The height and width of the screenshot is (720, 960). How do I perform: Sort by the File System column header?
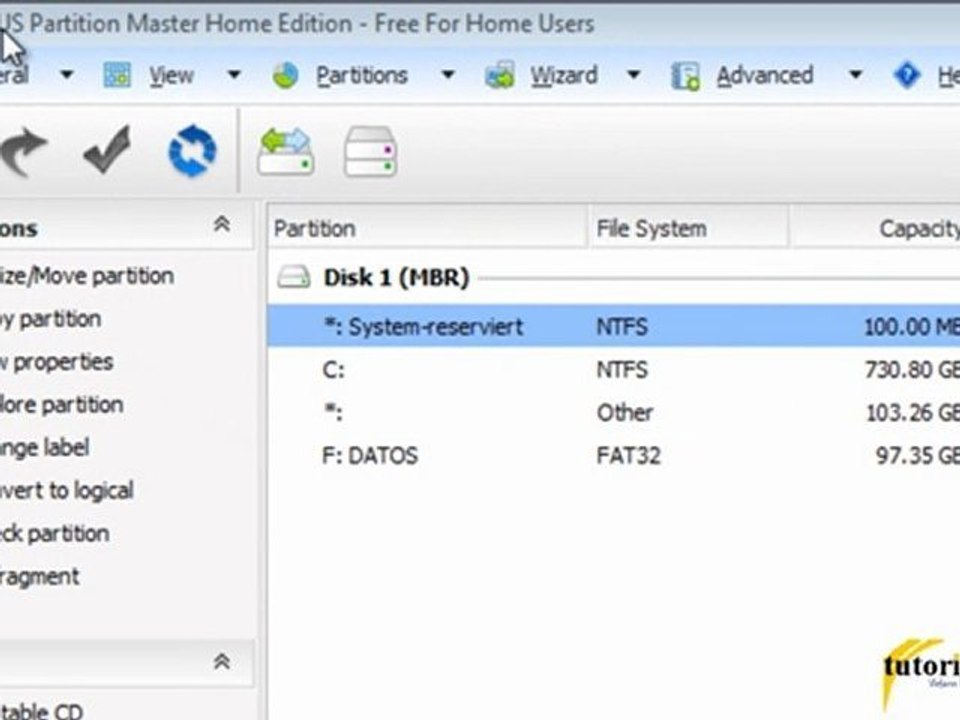[688, 228]
